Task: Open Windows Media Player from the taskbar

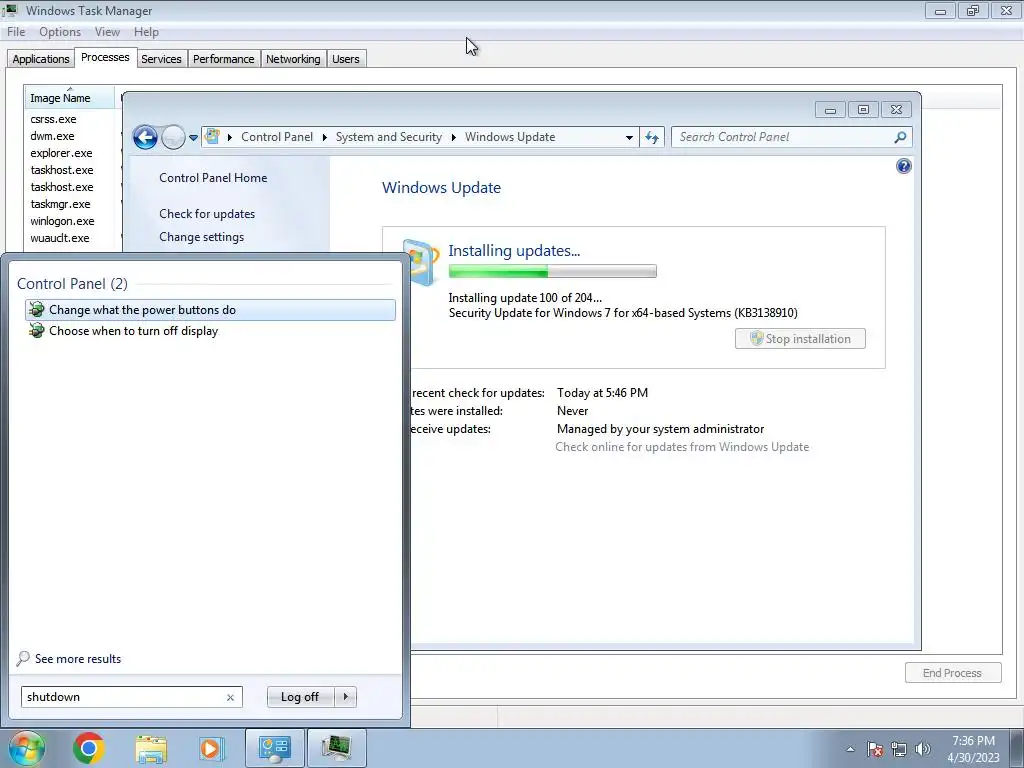Action: tap(211, 748)
